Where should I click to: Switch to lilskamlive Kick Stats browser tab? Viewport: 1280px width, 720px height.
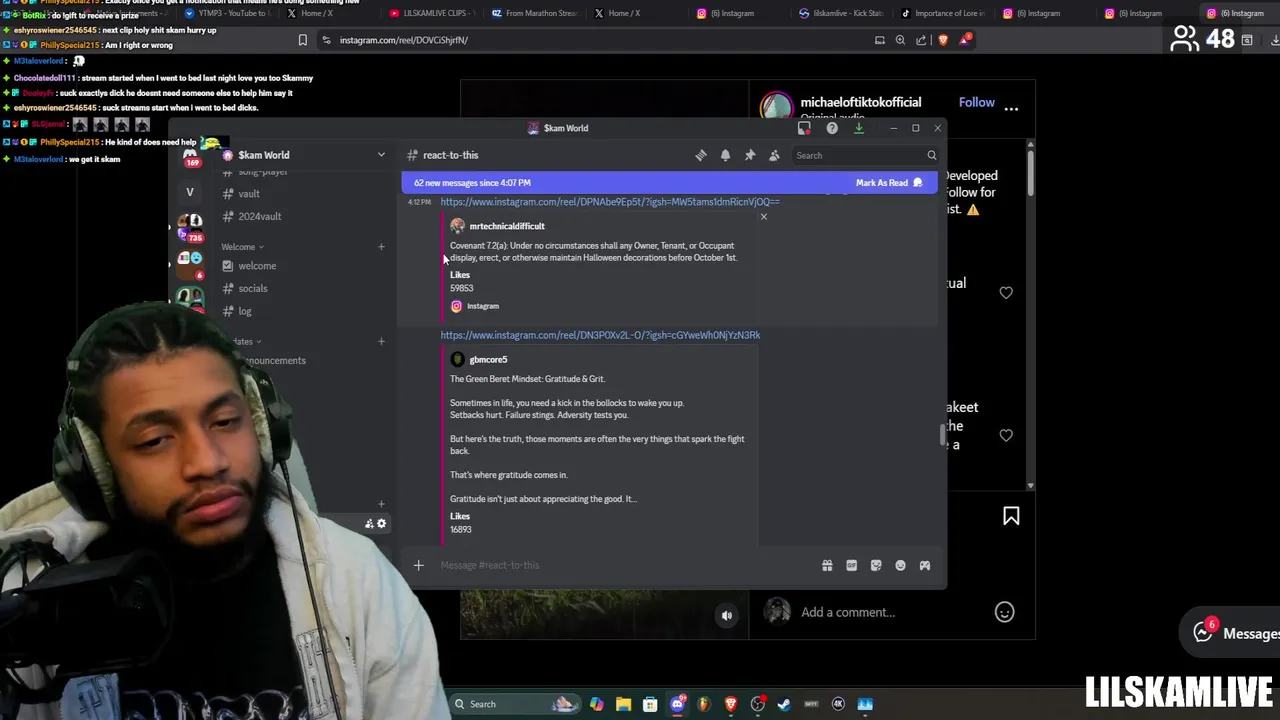point(841,13)
